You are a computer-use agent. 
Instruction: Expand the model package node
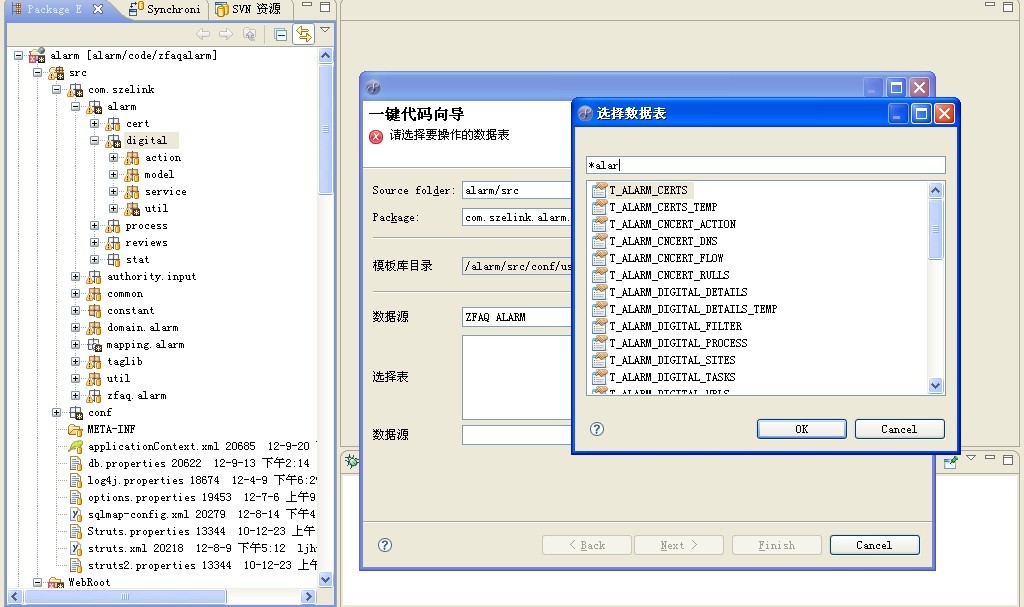point(113,174)
